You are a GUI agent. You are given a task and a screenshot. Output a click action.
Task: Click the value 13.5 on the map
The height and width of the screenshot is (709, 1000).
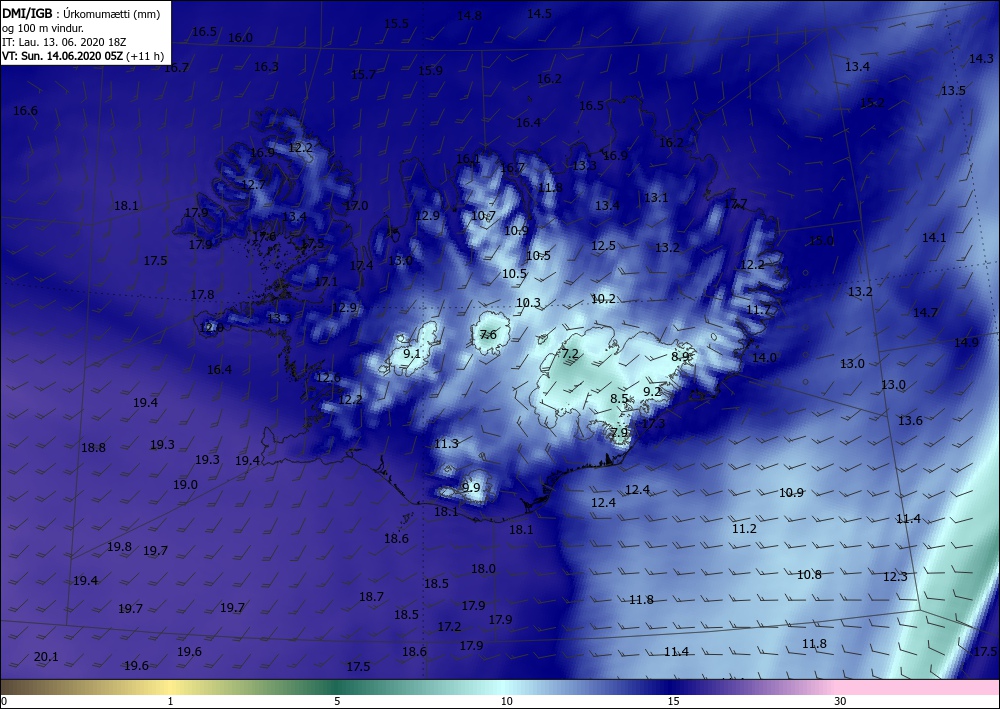point(953,91)
